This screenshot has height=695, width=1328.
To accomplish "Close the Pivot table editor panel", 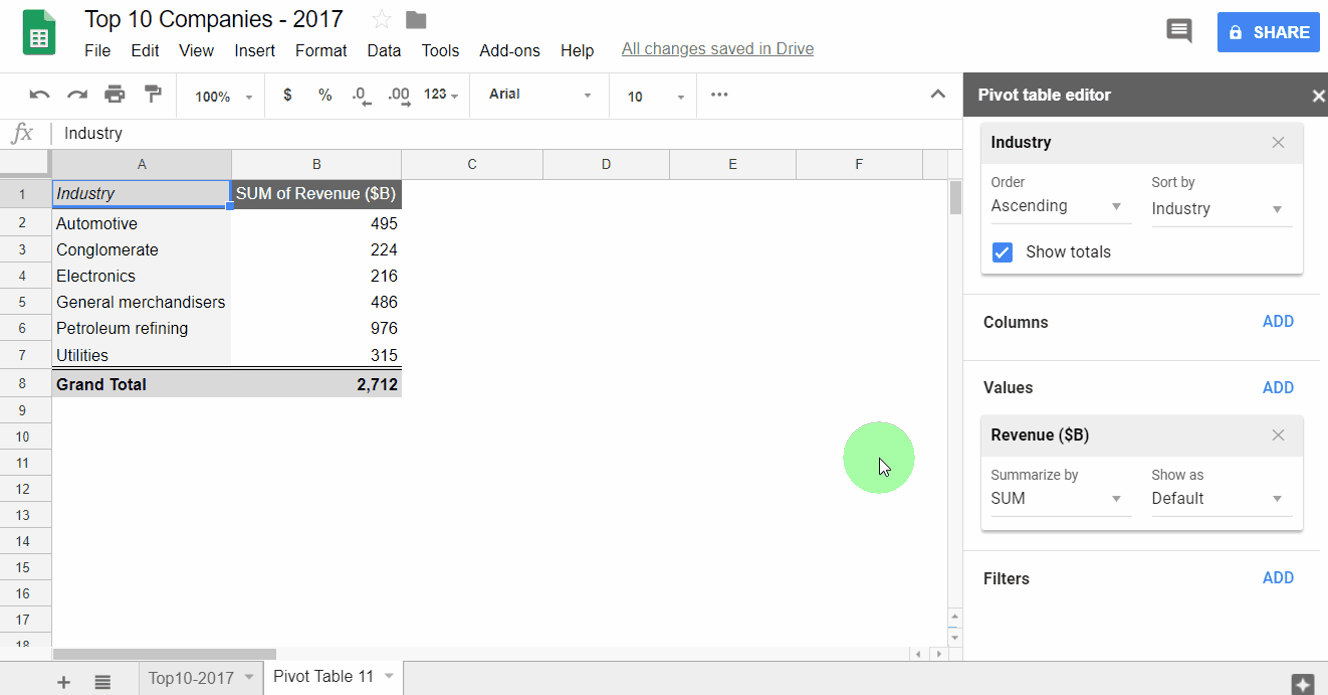I will (x=1318, y=96).
